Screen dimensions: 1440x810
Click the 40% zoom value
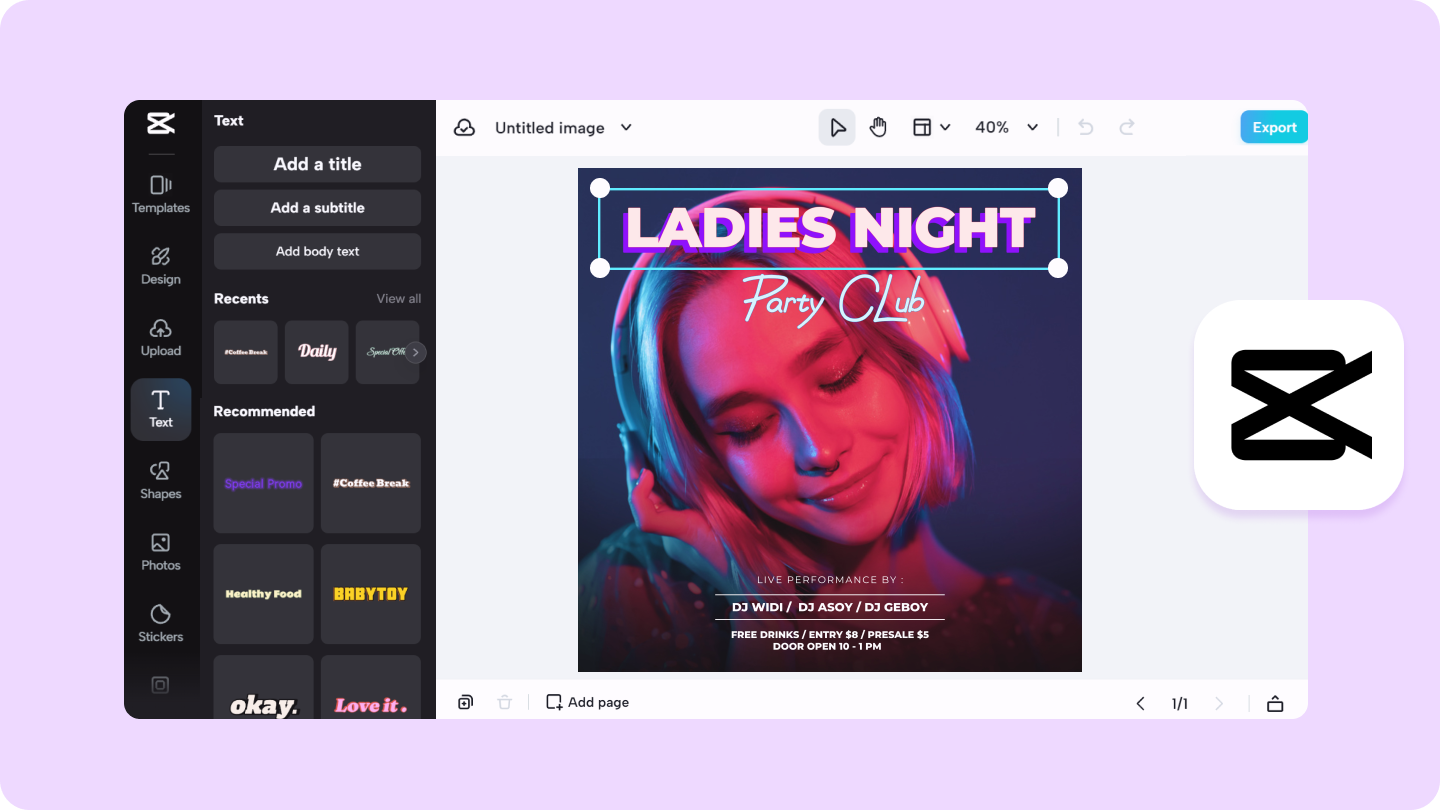point(992,127)
